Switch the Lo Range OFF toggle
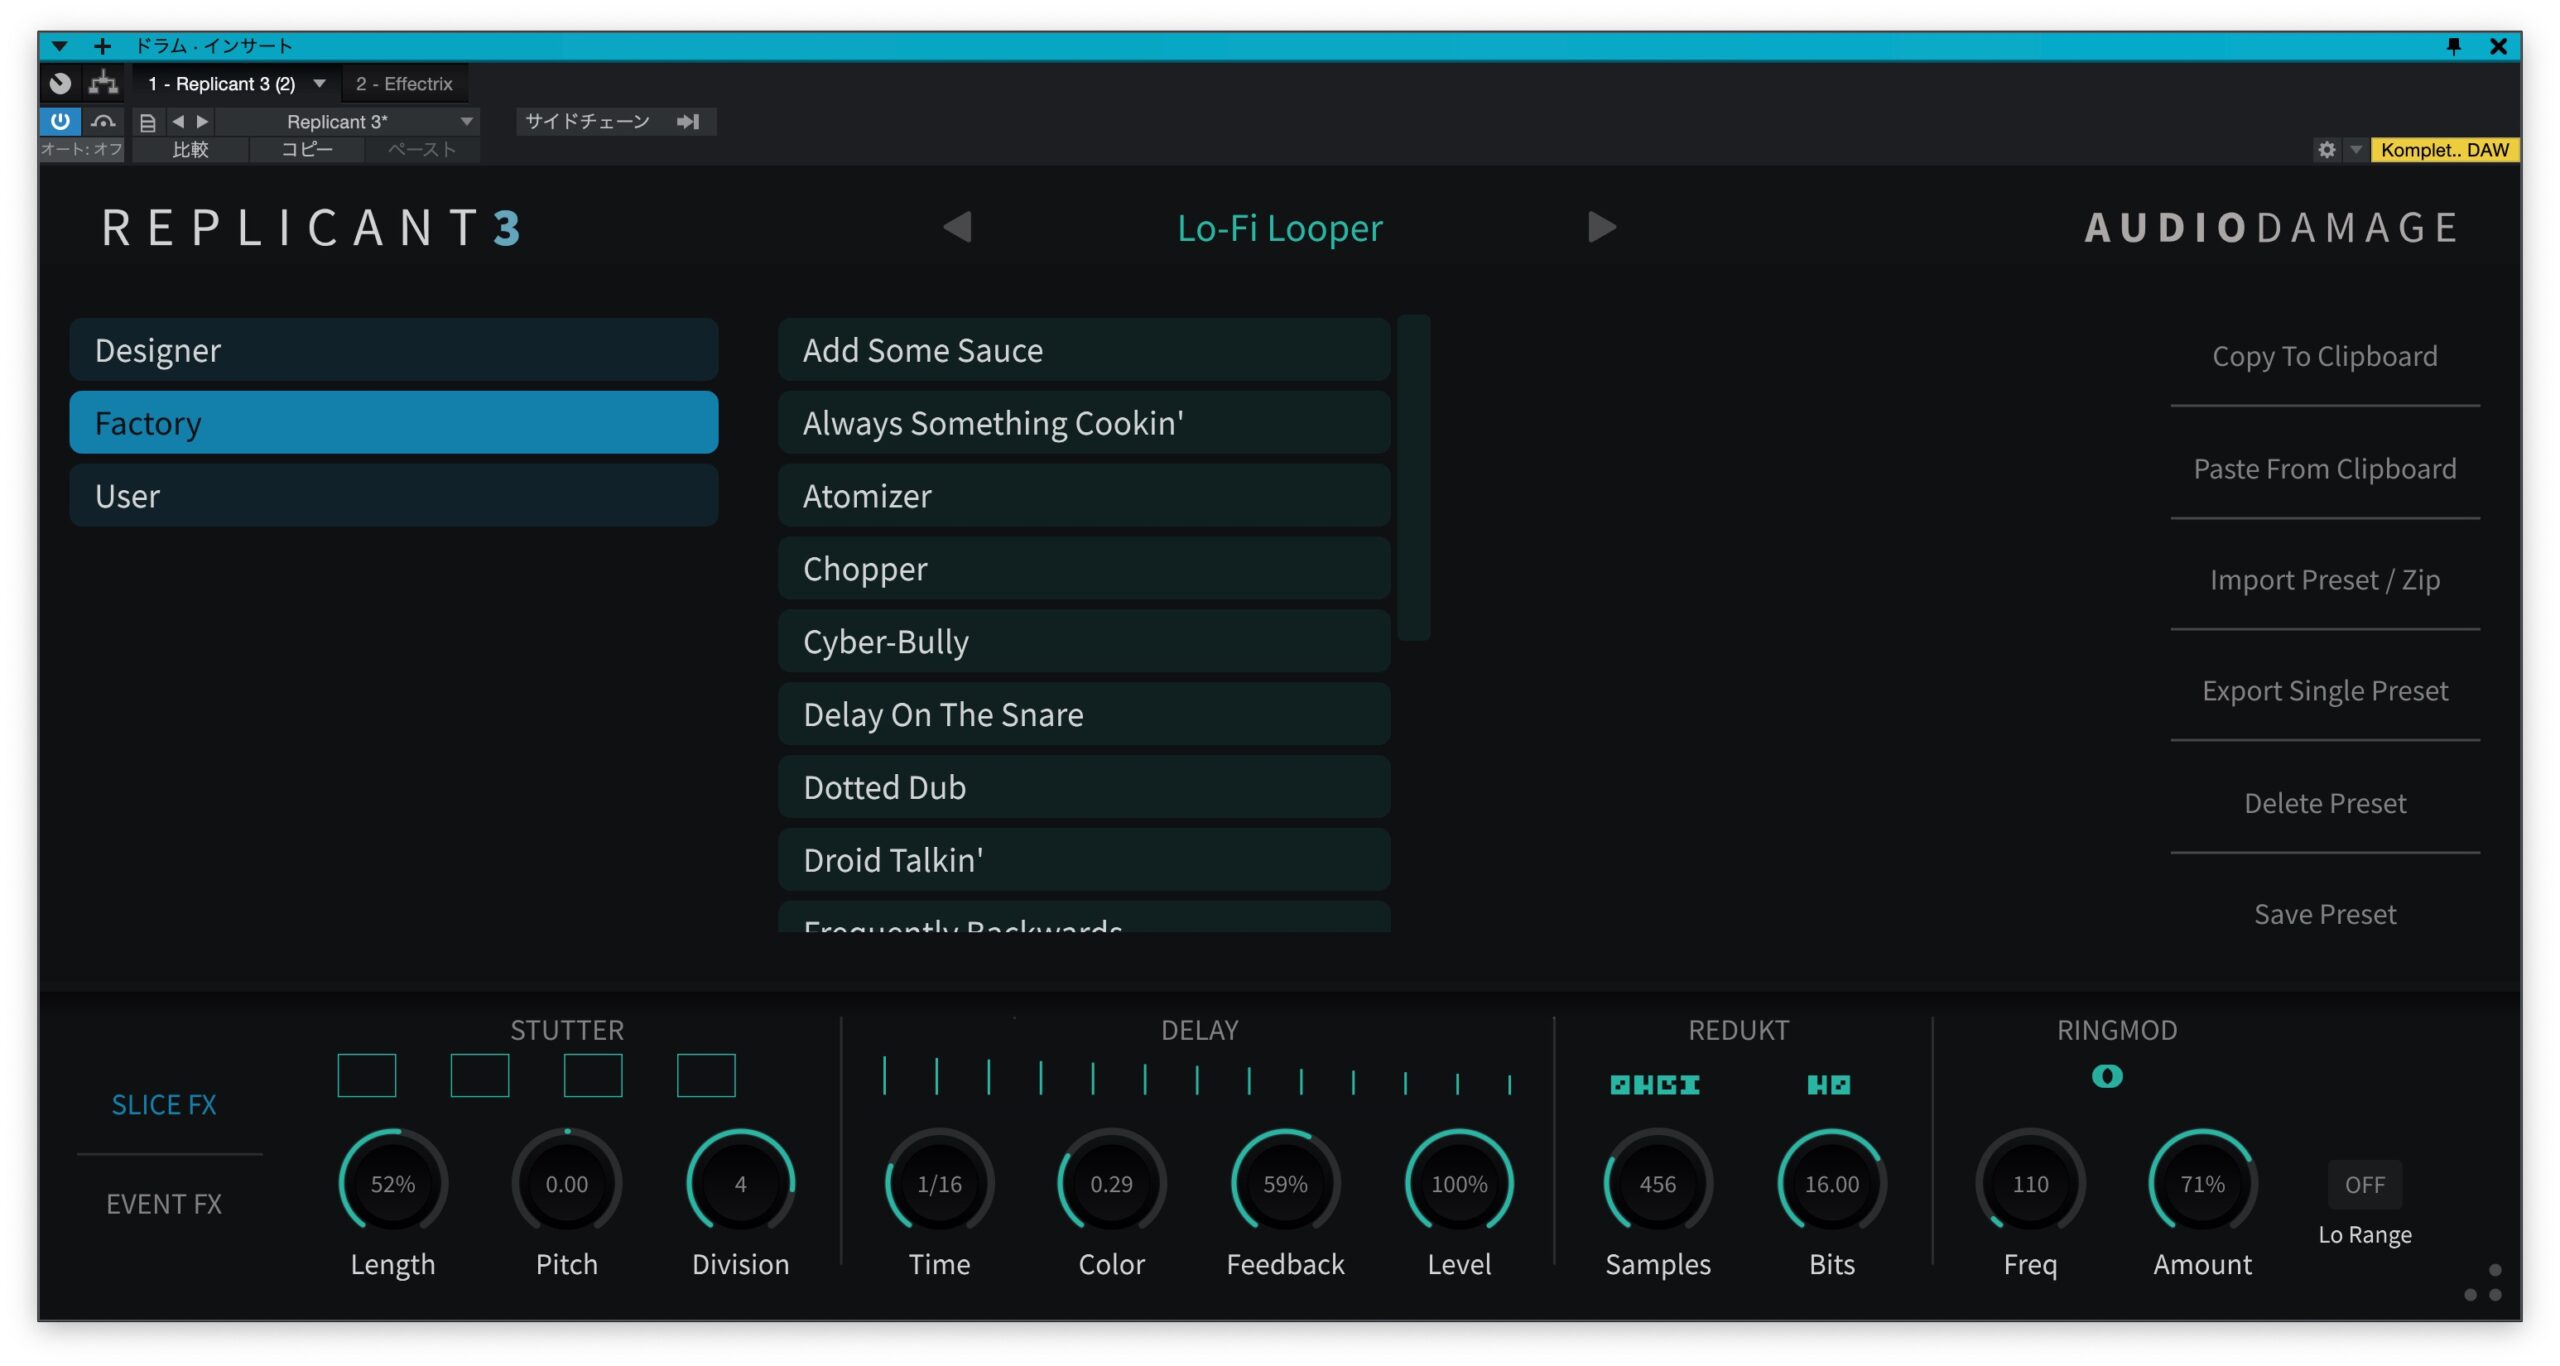This screenshot has width=2560, height=1366. pyautogui.click(x=2365, y=1184)
